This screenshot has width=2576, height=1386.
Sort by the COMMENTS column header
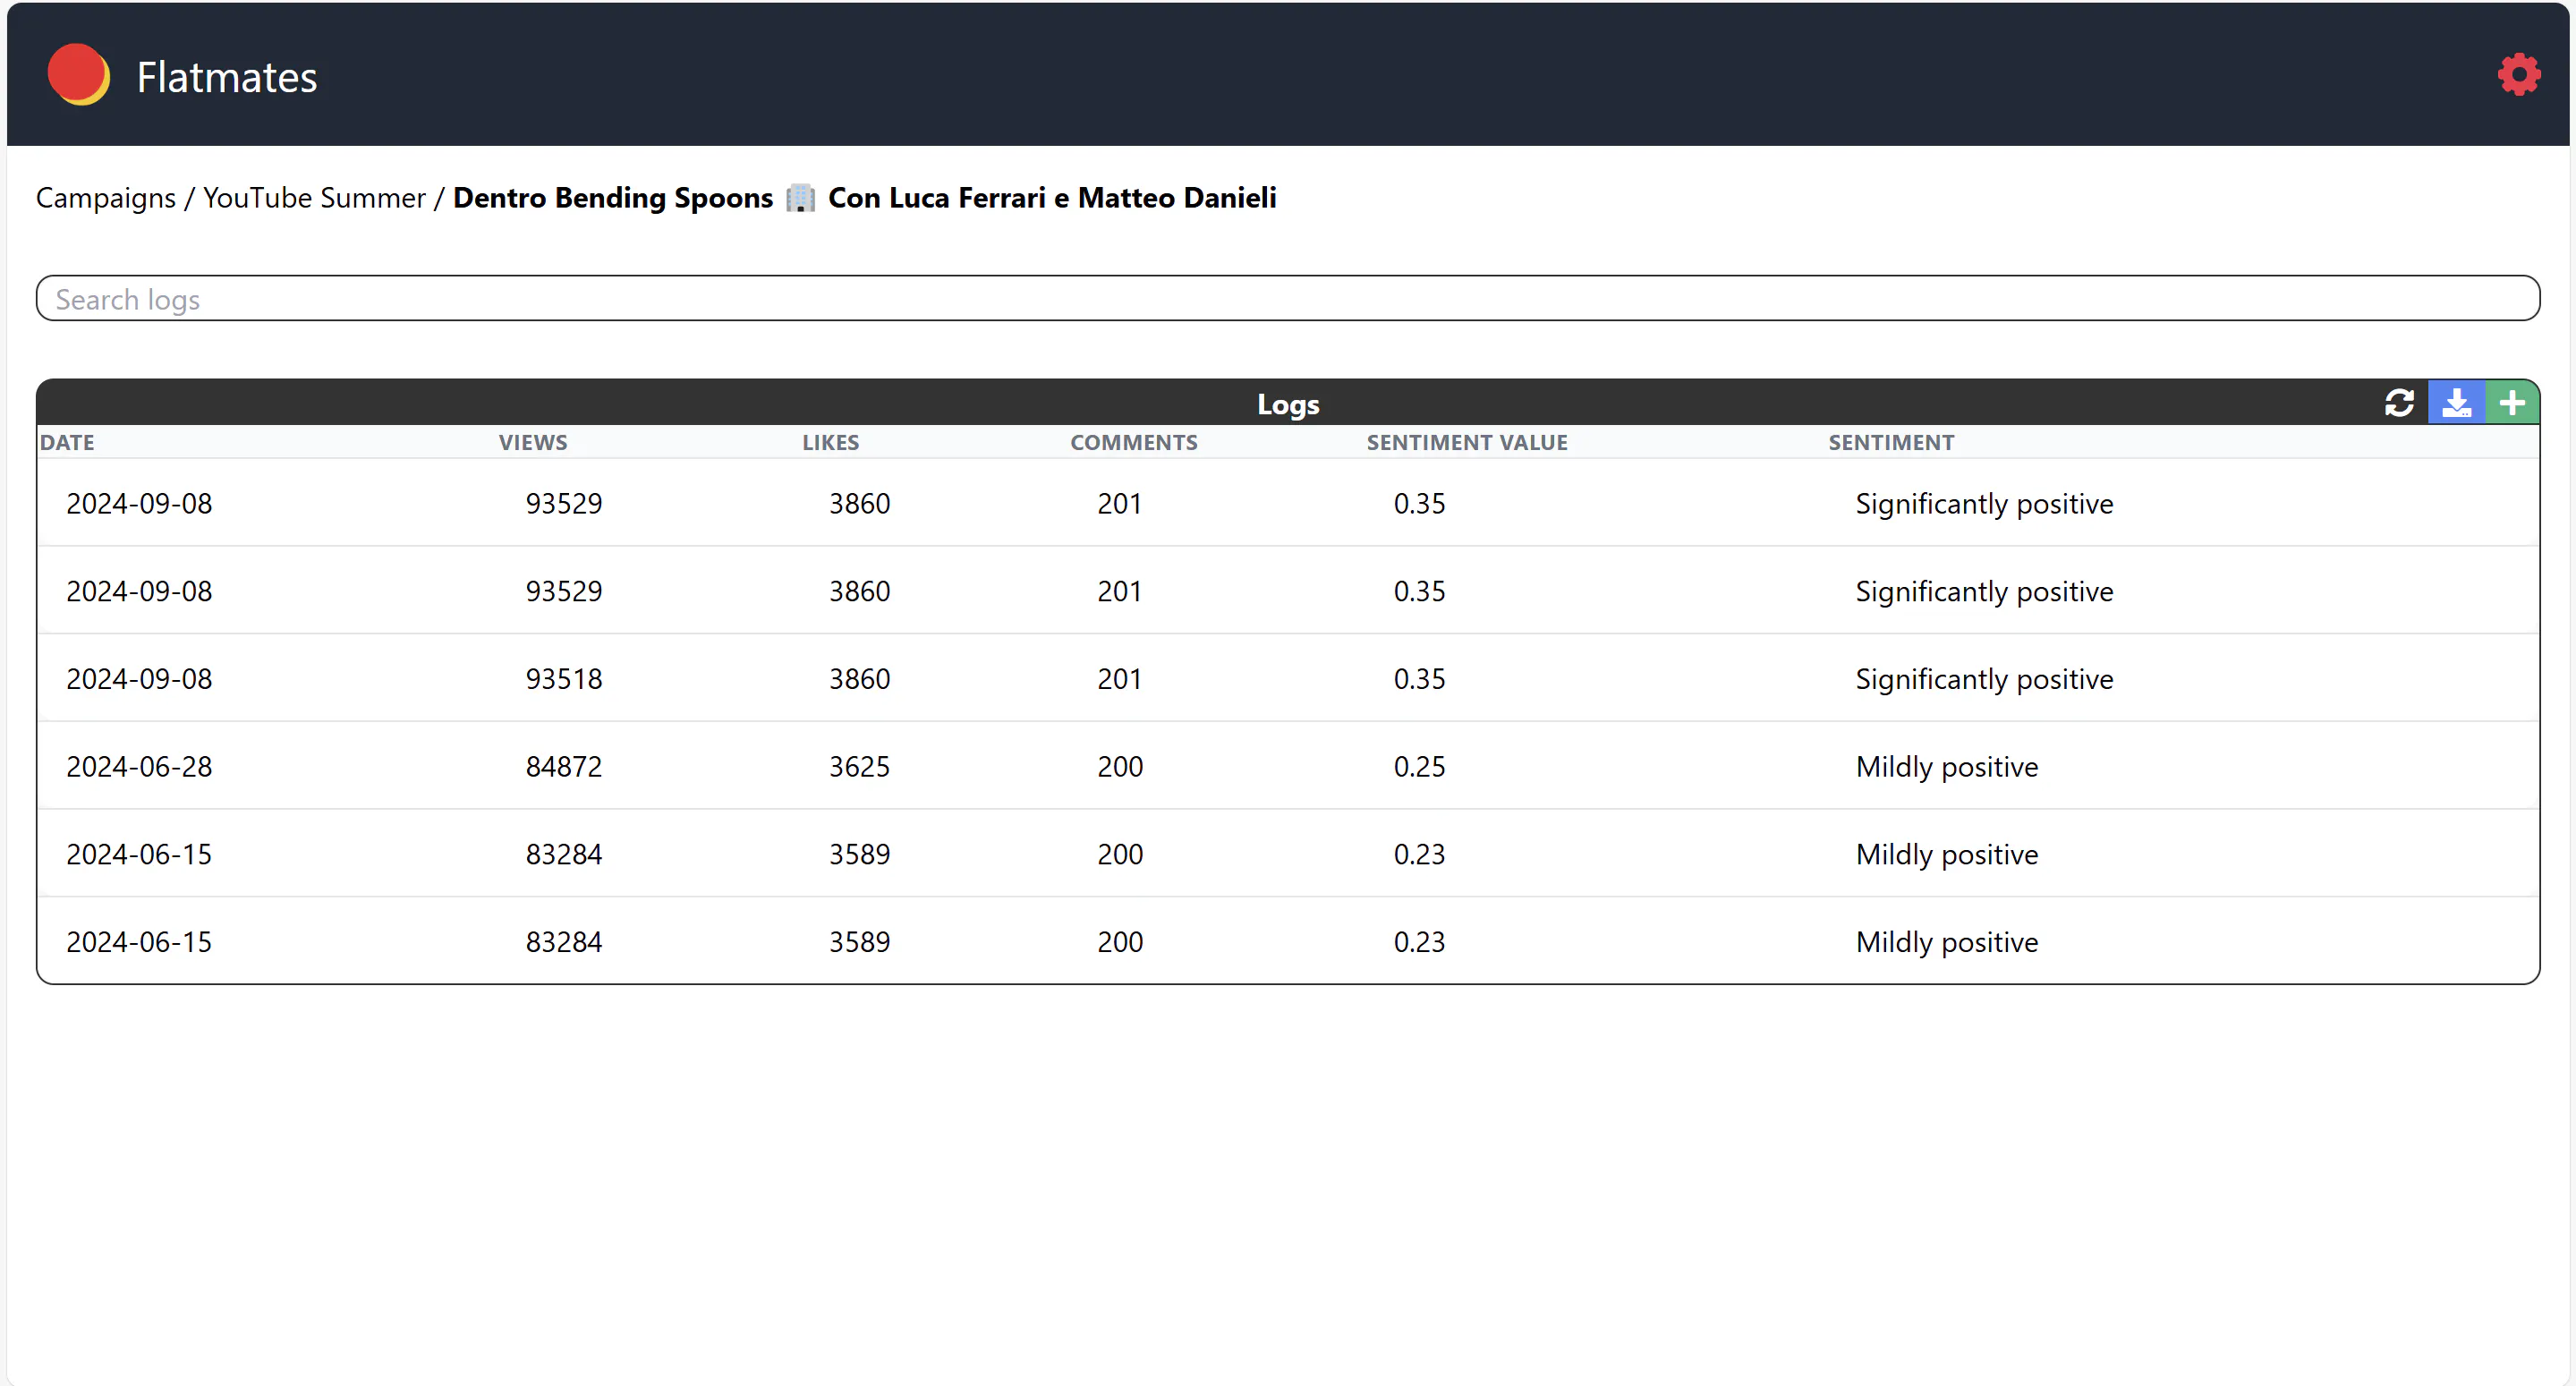(1134, 442)
